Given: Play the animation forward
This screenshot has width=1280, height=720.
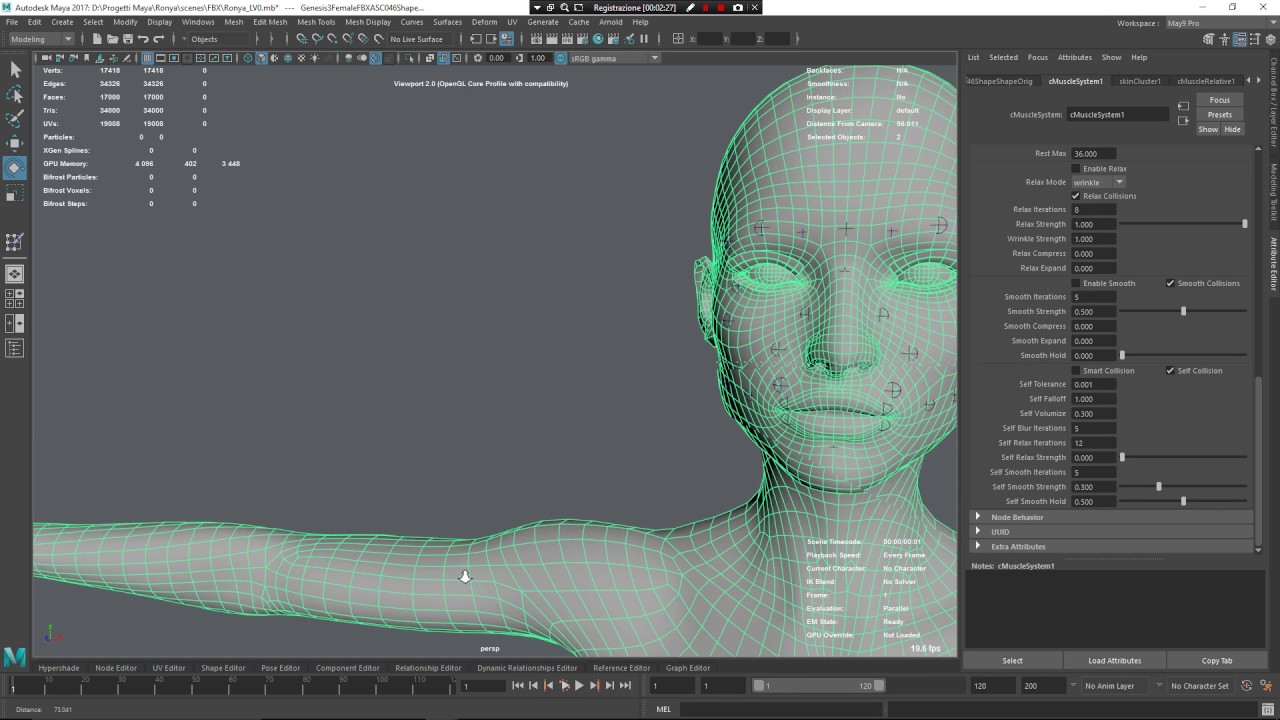Looking at the screenshot, I should tap(579, 686).
